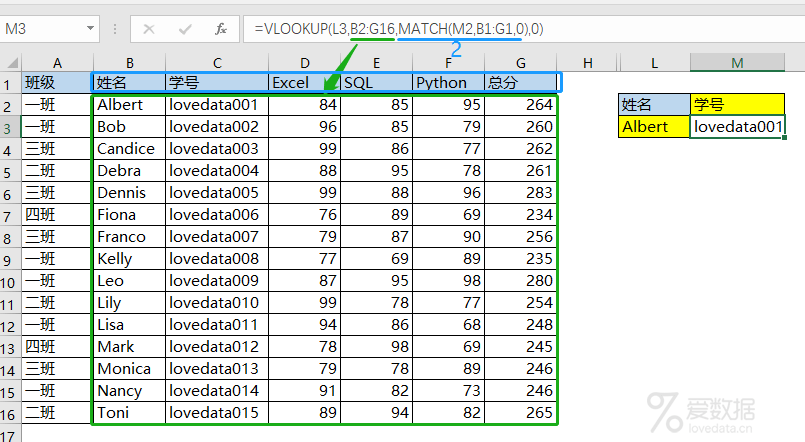Select column D header
The height and width of the screenshot is (442, 805).
pyautogui.click(x=304, y=63)
